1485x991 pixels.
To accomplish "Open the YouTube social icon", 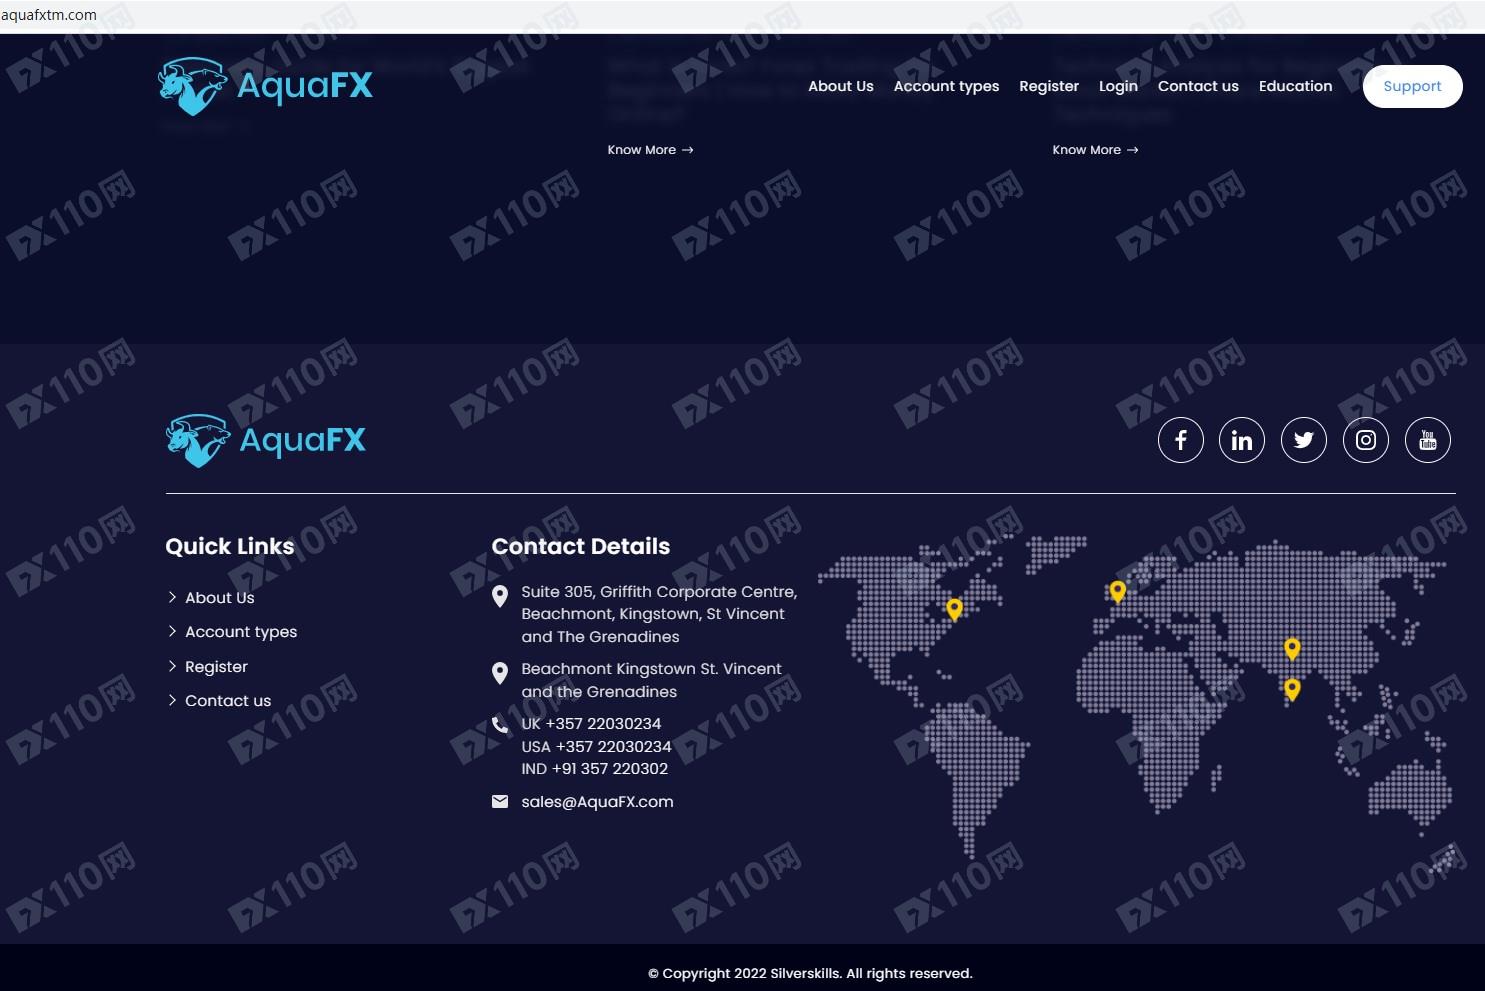I will tap(1427, 440).
